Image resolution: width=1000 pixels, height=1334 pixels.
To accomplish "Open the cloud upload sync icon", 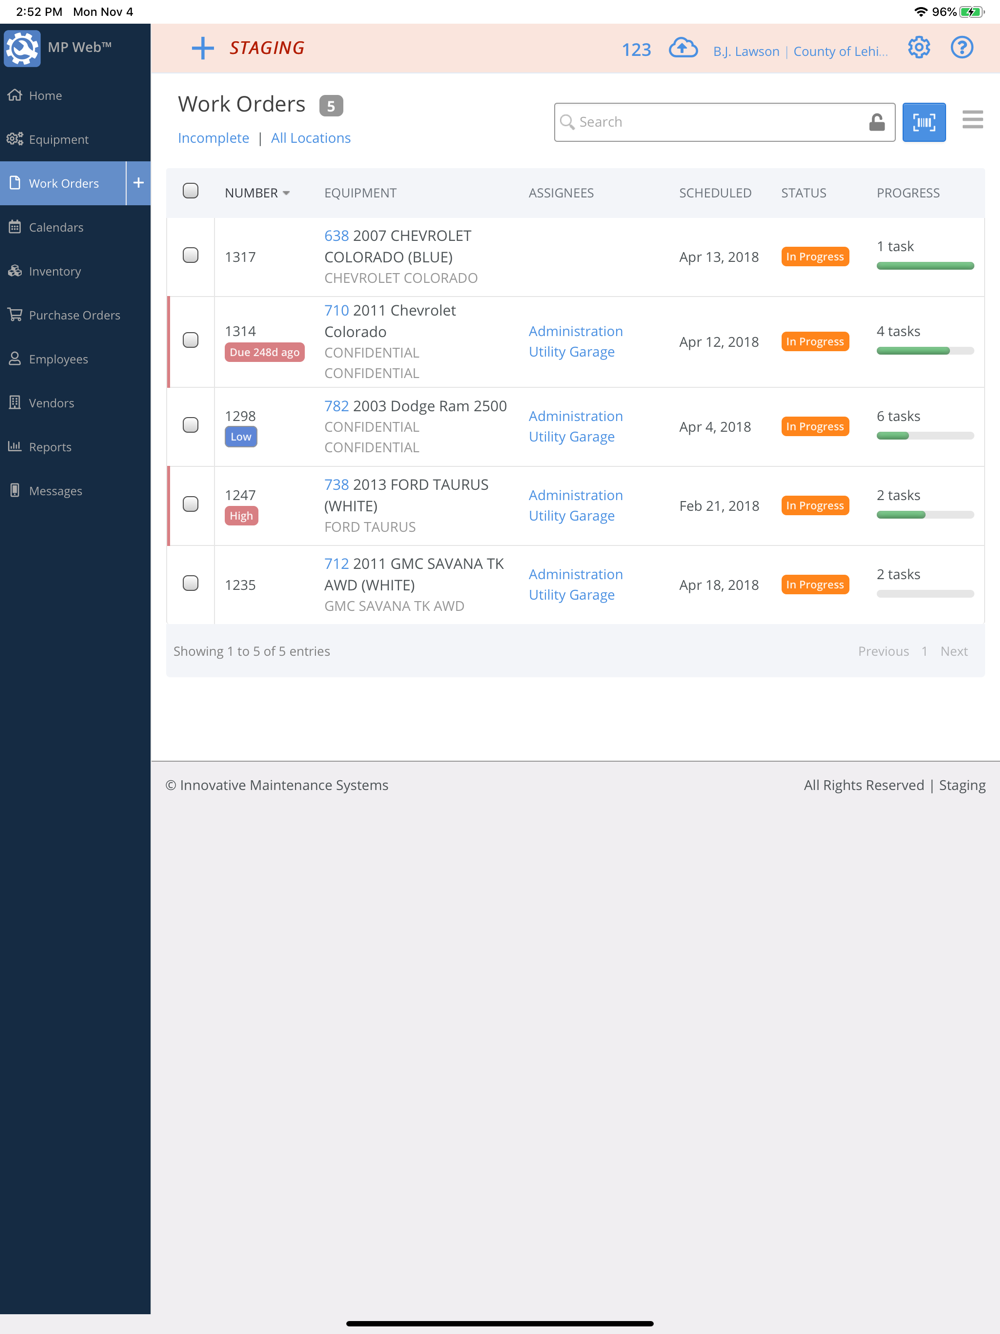I will coord(683,48).
